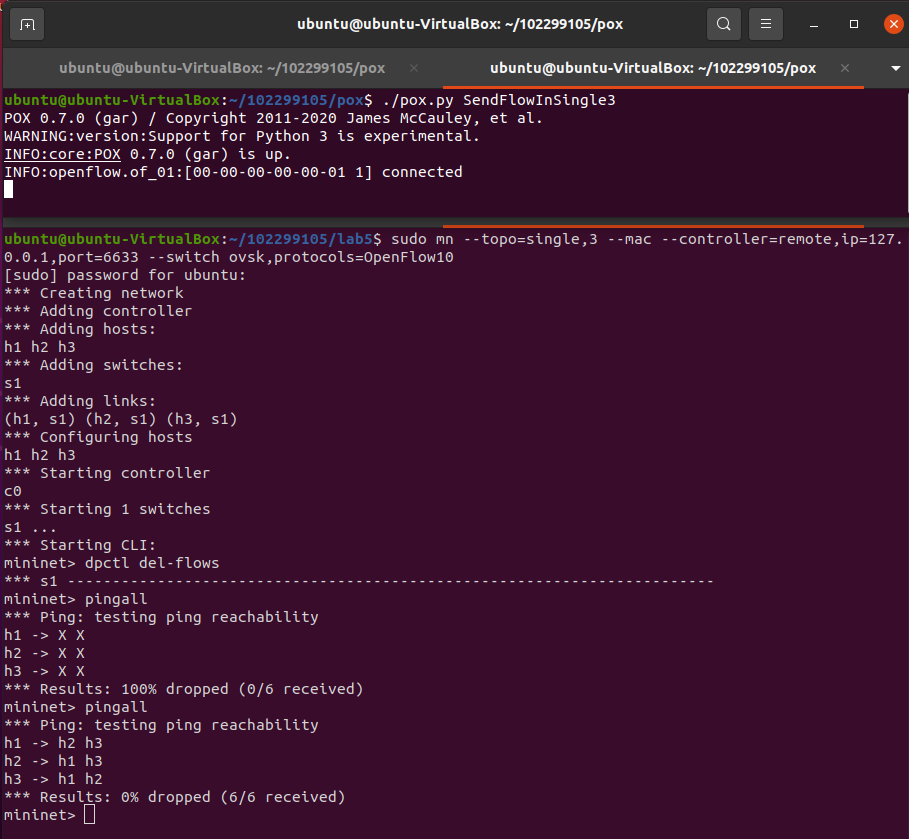This screenshot has height=839, width=909.
Task: Minimize the terminal window
Action: click(x=814, y=25)
